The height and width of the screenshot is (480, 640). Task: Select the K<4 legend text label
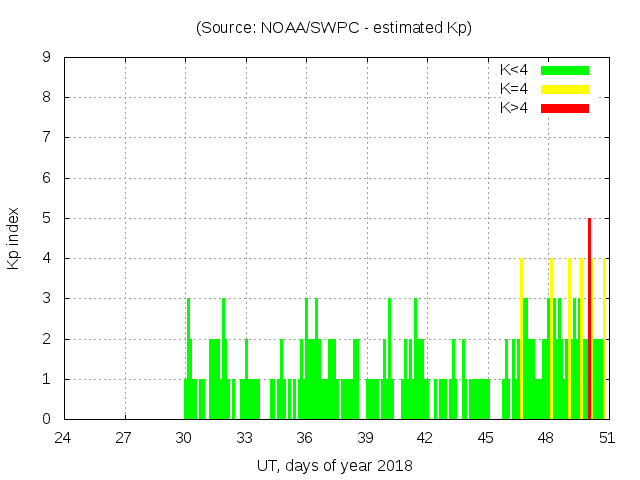point(514,70)
